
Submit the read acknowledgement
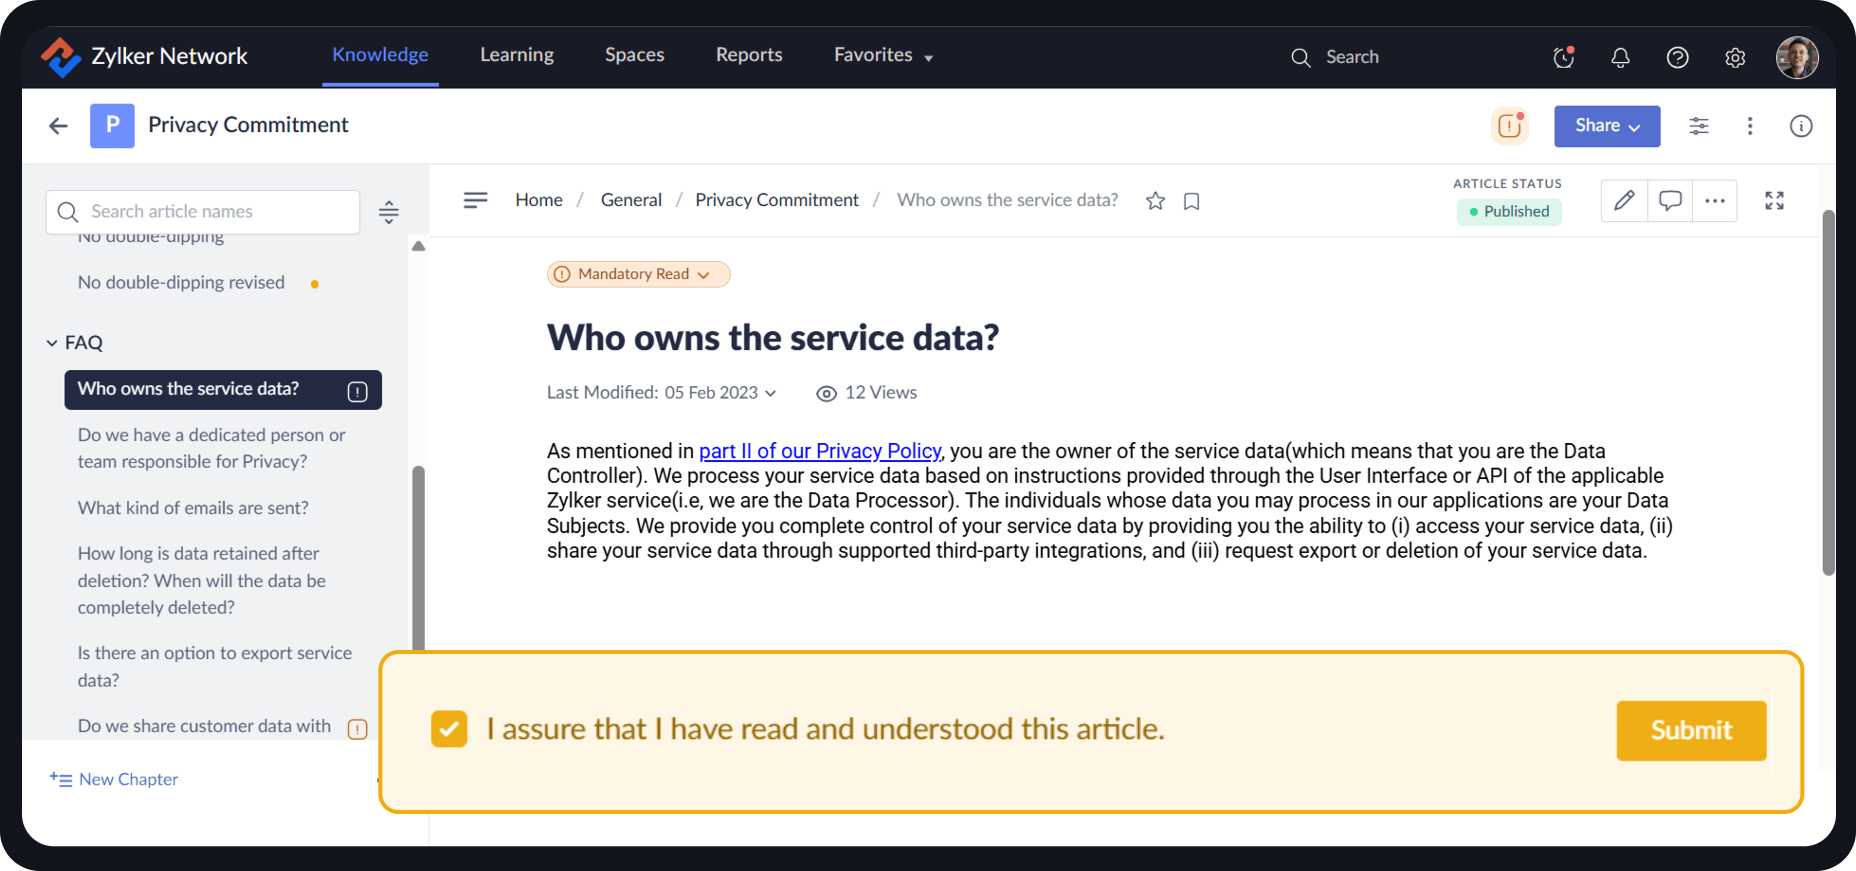1690,730
